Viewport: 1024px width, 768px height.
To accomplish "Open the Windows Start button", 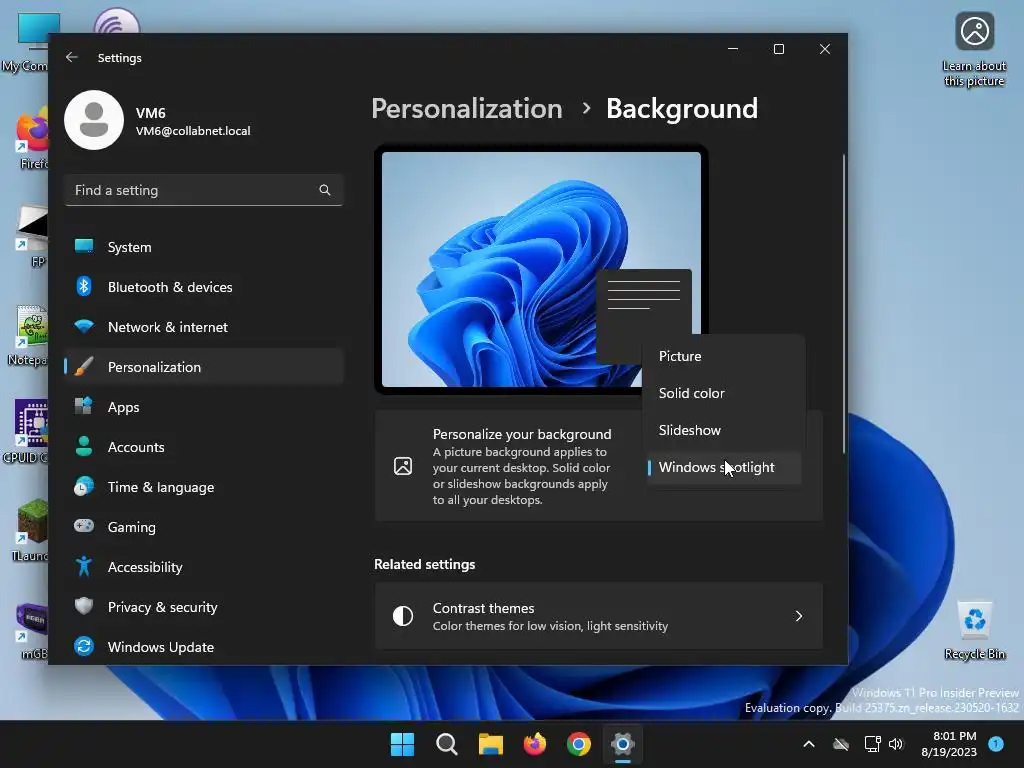I will 402,744.
